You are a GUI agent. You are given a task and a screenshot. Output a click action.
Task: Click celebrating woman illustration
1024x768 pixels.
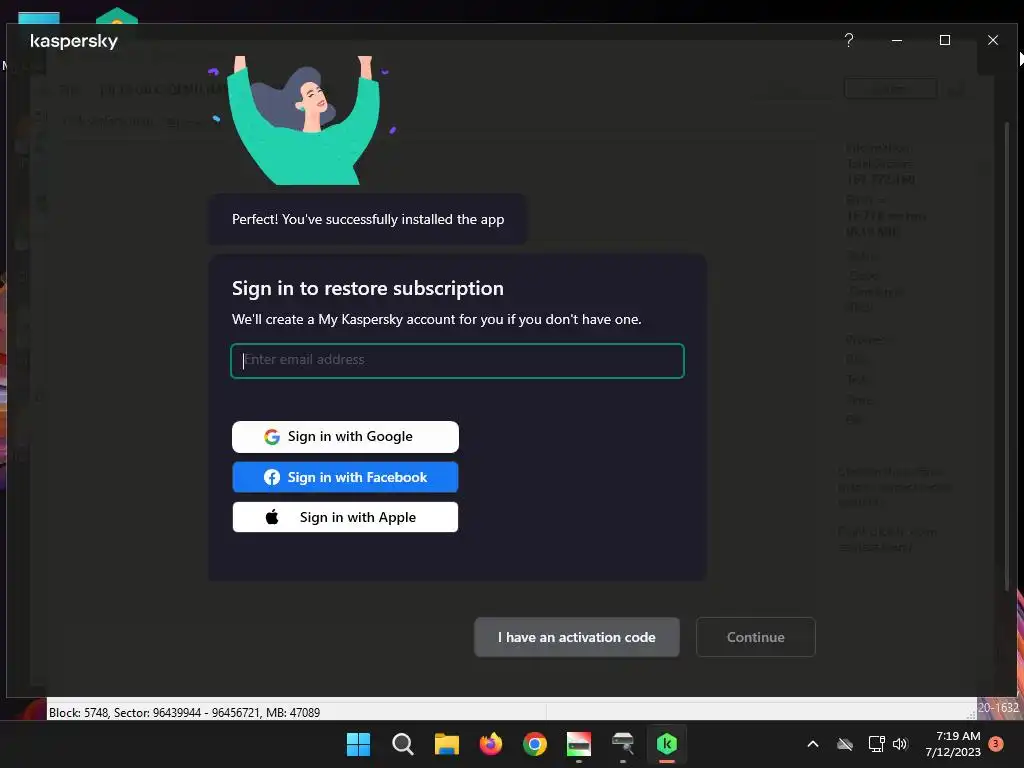tap(304, 120)
